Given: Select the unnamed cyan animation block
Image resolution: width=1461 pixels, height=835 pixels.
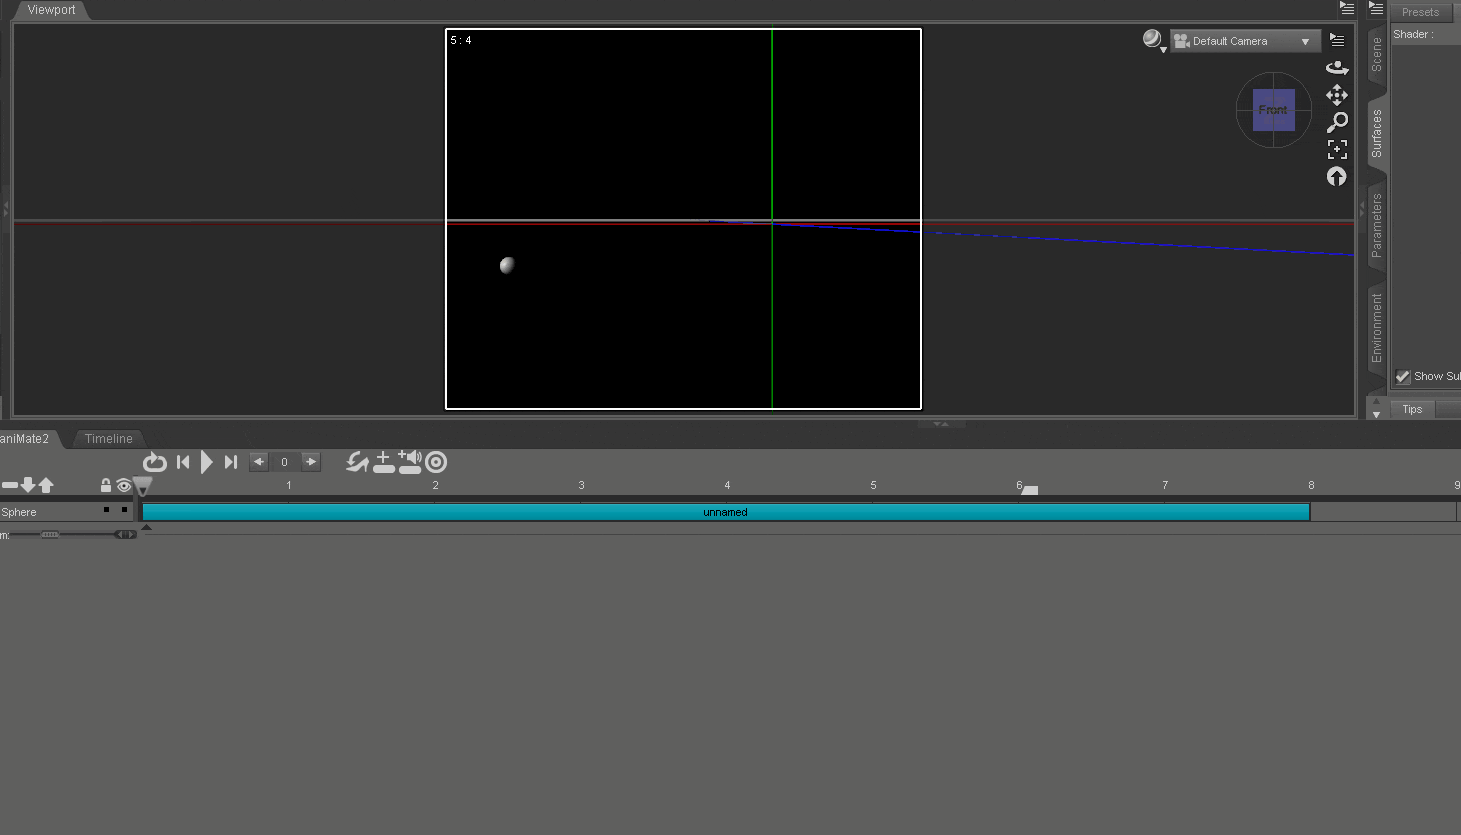Looking at the screenshot, I should [x=725, y=511].
